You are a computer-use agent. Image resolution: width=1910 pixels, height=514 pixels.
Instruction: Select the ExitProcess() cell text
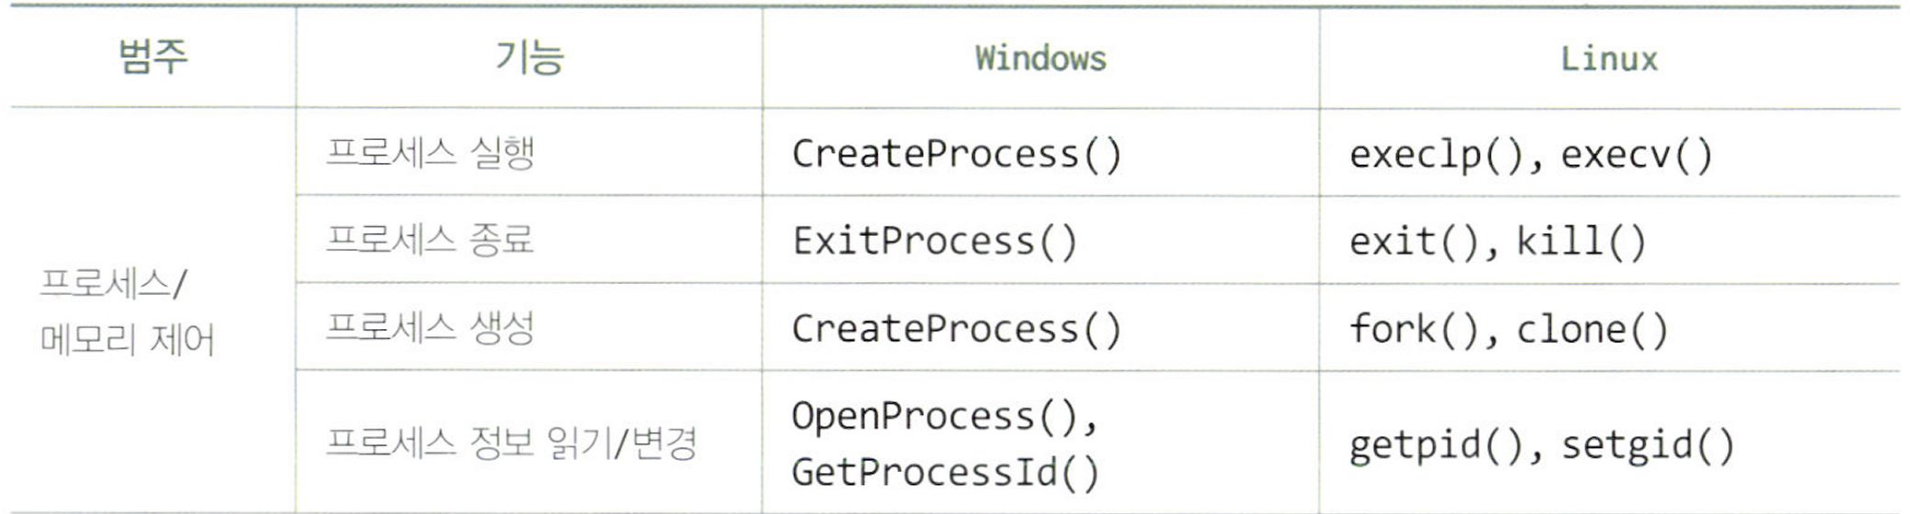pos(934,241)
